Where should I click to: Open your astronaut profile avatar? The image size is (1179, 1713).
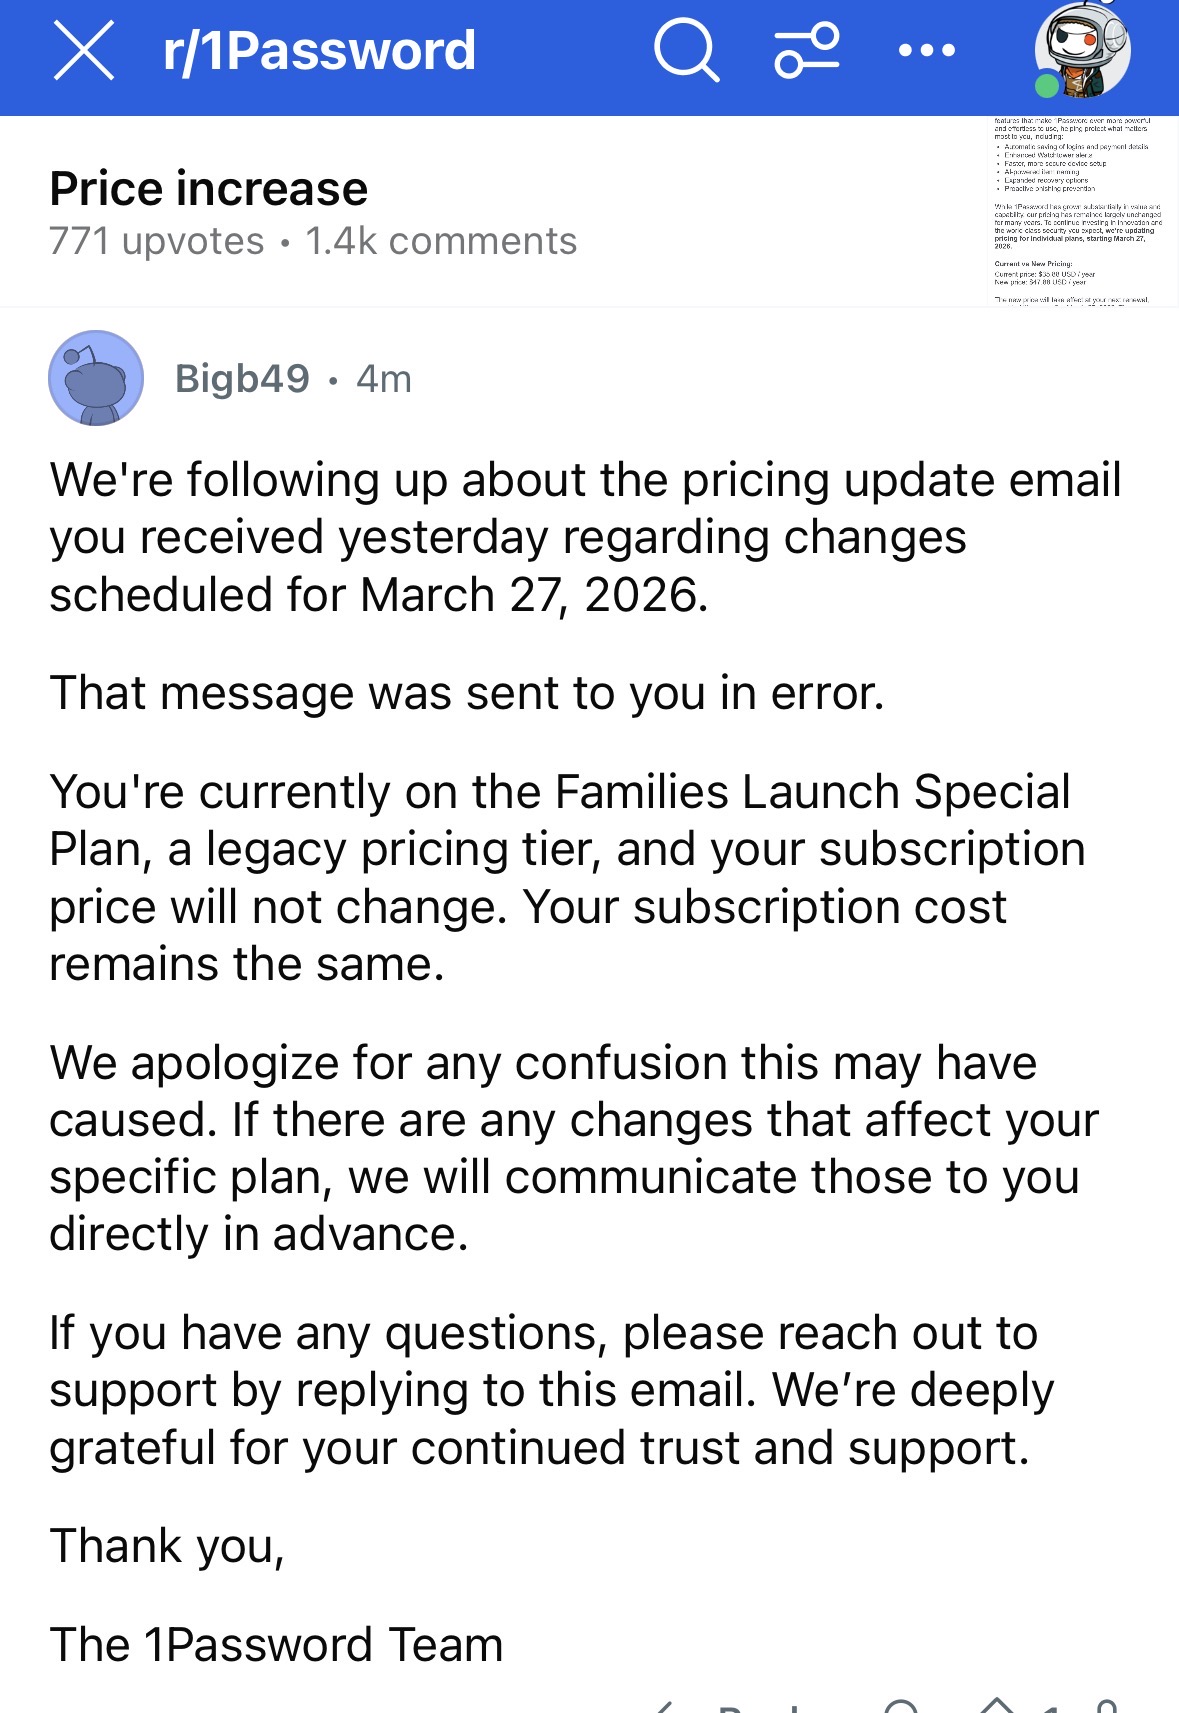(x=1082, y=50)
